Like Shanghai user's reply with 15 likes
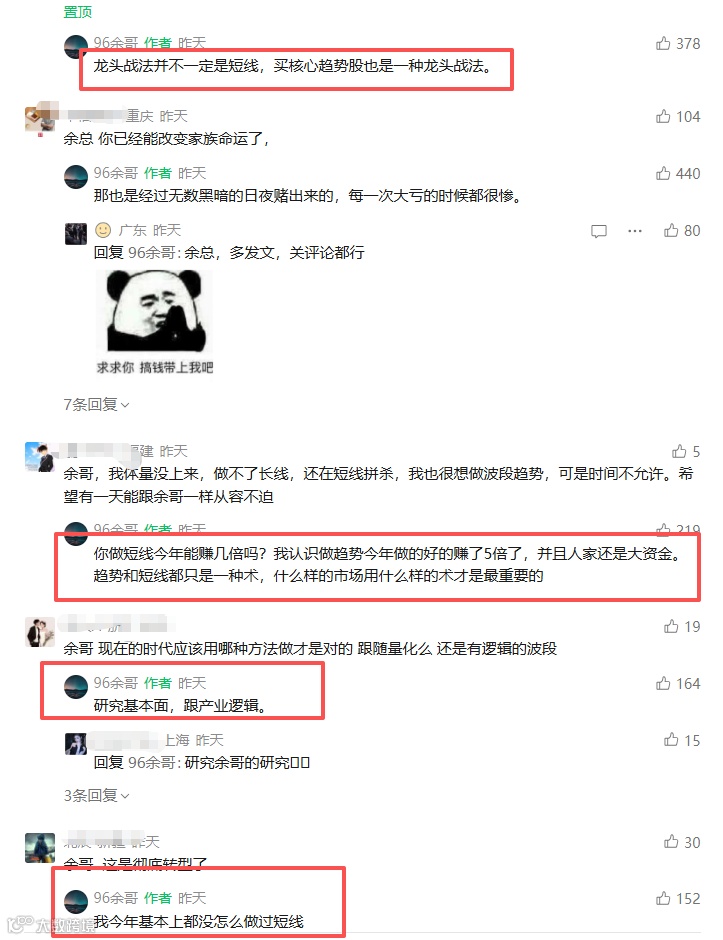Viewport: 723px width, 940px height. coord(671,740)
